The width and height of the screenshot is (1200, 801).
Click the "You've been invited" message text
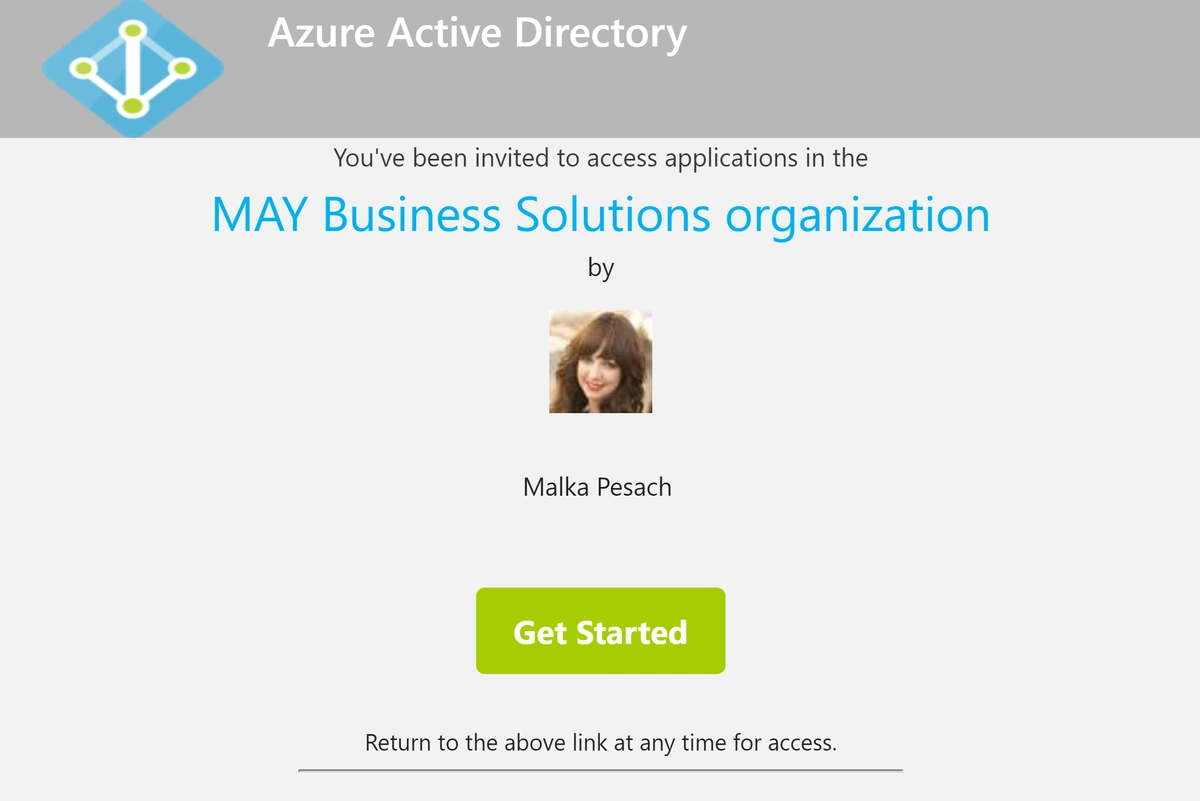click(600, 158)
